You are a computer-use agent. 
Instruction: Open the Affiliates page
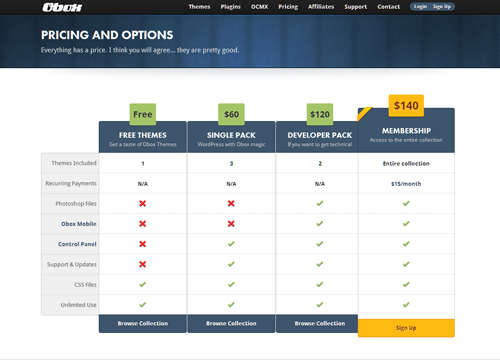(x=321, y=7)
